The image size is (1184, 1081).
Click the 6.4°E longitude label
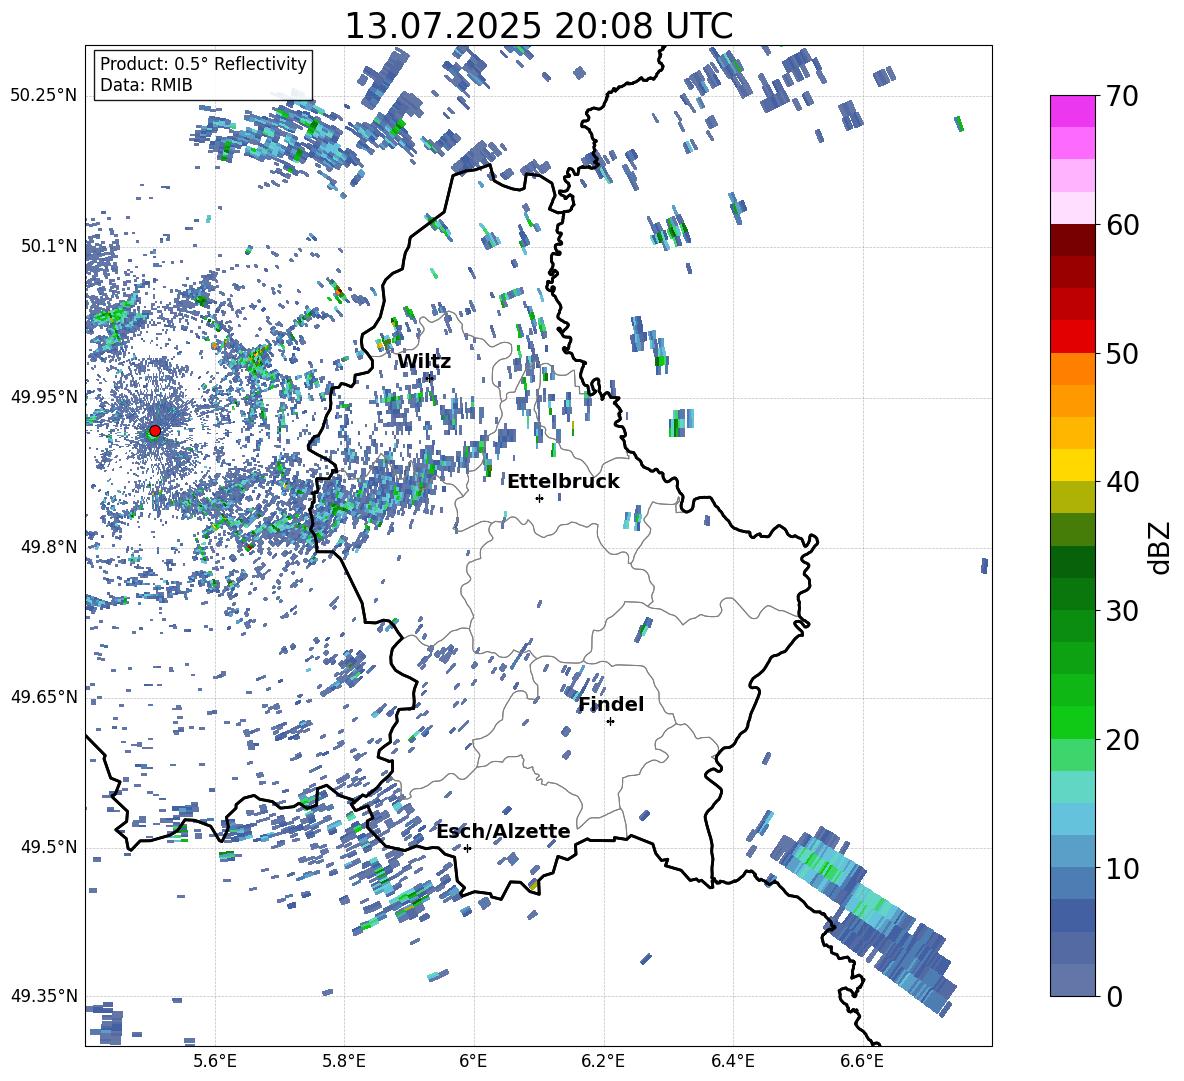[732, 1061]
